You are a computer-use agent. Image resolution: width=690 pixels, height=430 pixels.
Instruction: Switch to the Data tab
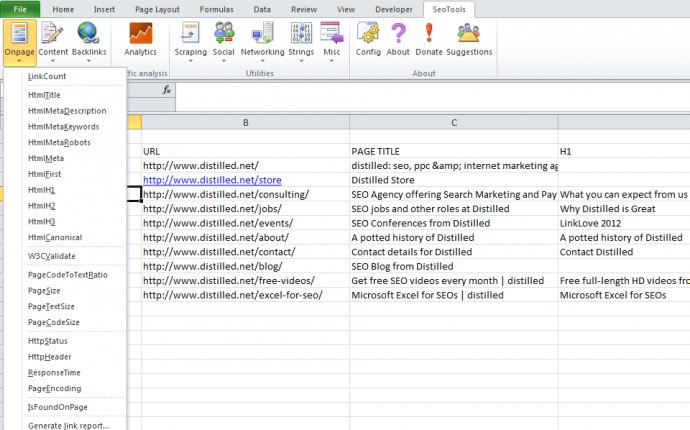point(262,9)
